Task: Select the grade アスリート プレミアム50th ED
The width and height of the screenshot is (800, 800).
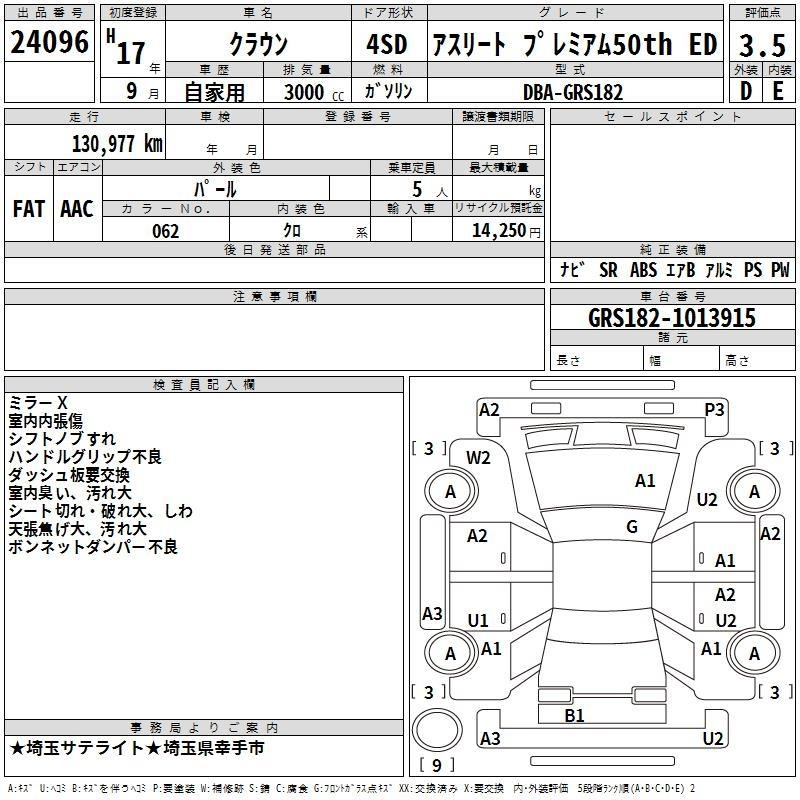Action: pyautogui.click(x=575, y=44)
